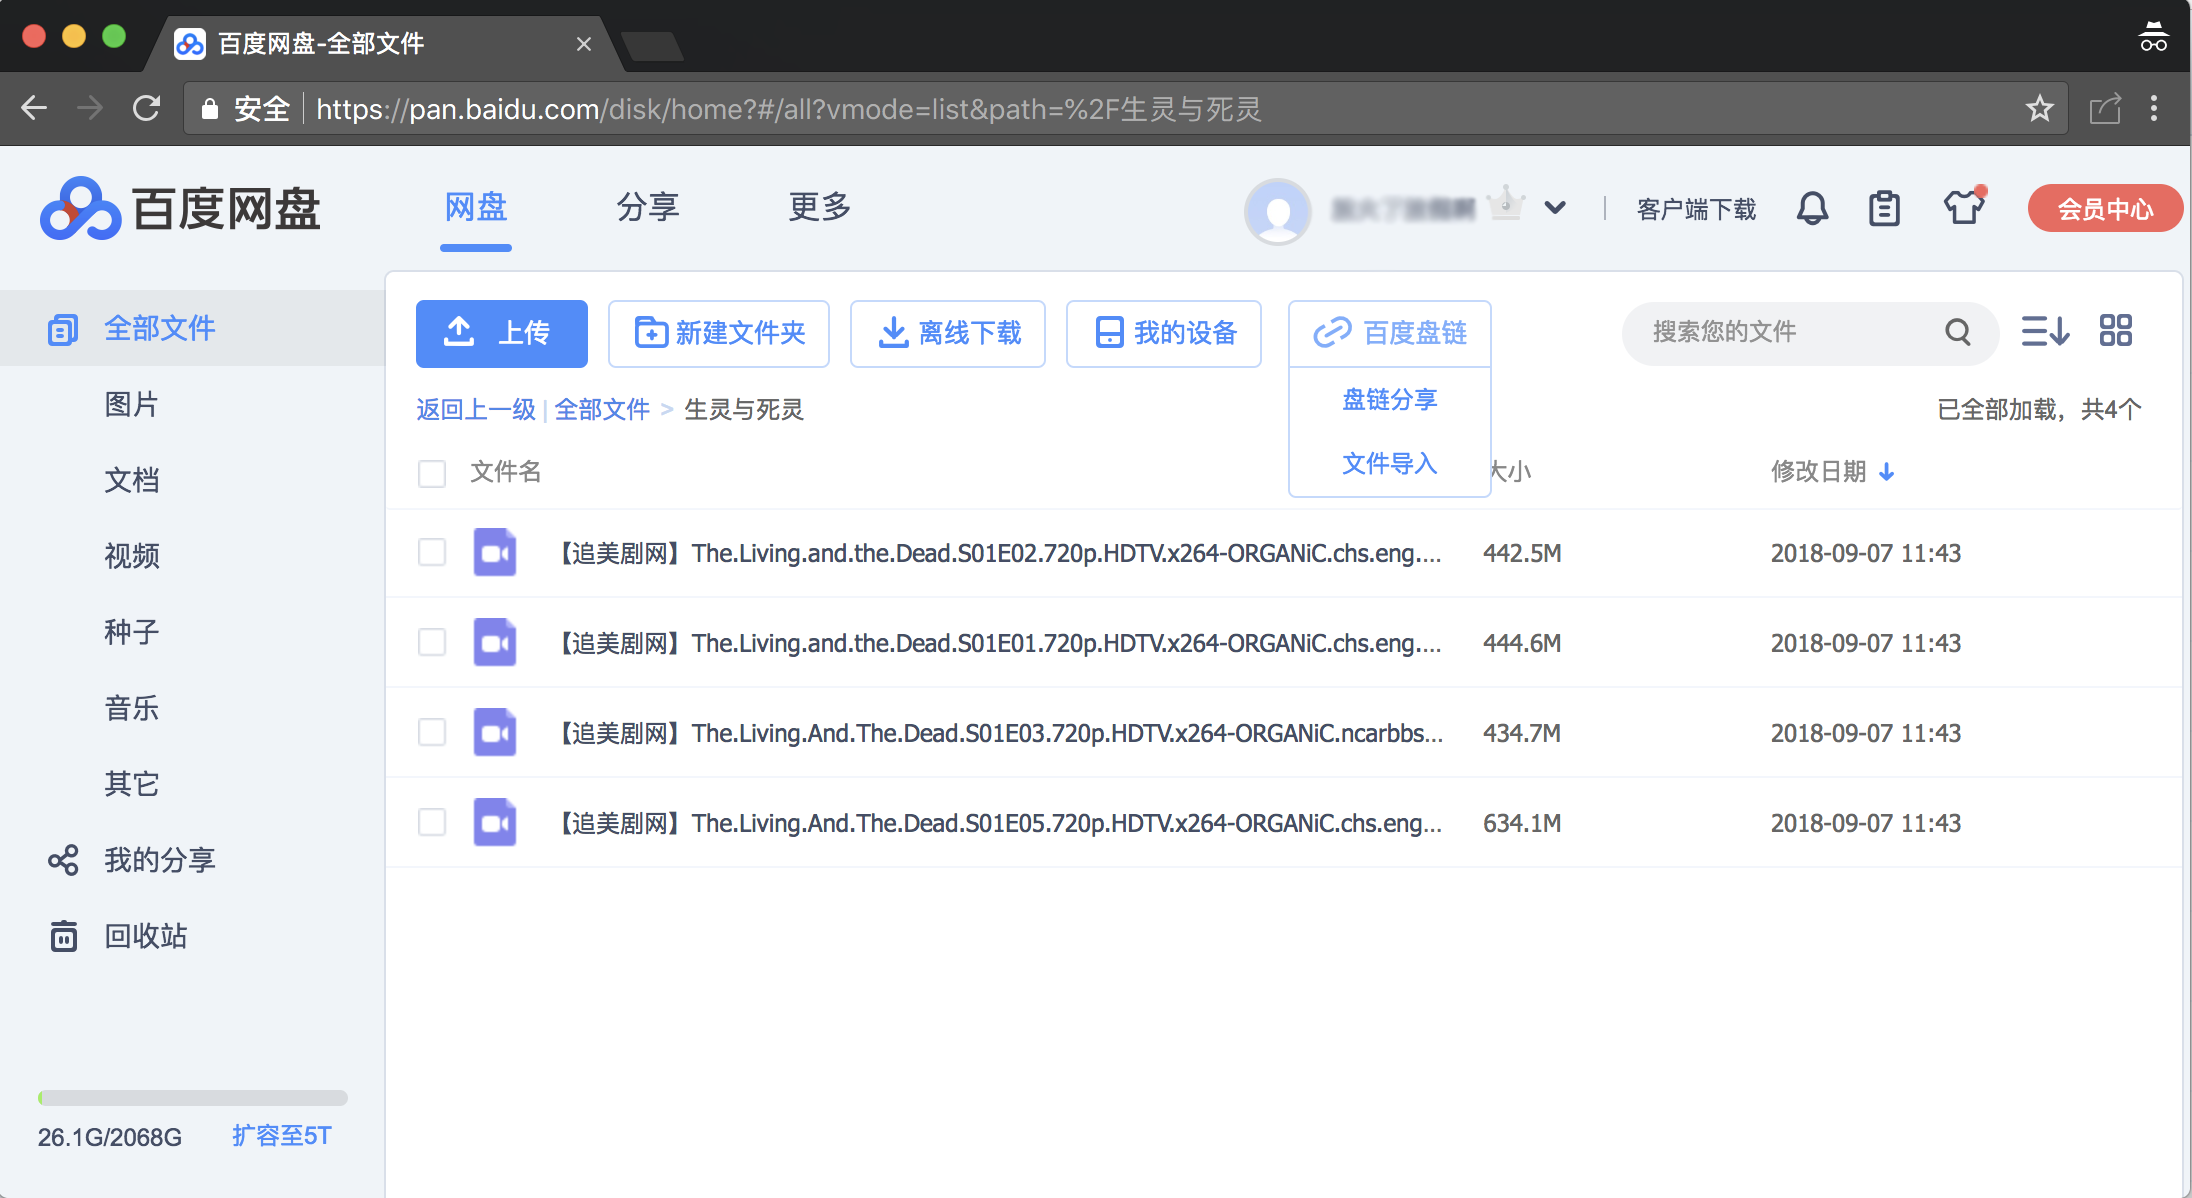Switch to grid view icon
This screenshot has width=2192, height=1198.
coord(2115,331)
